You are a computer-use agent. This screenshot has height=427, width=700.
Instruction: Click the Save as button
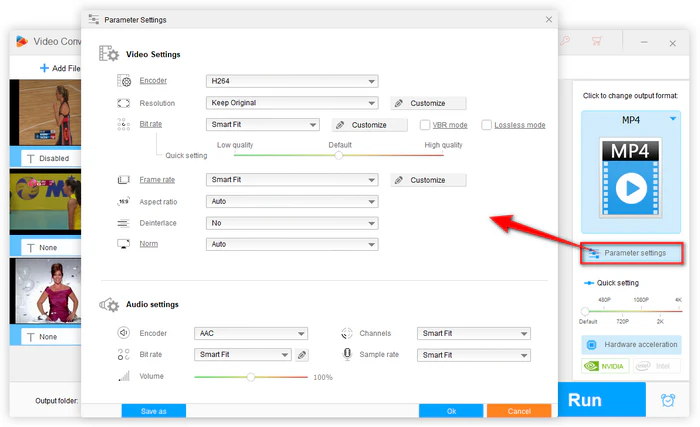154,411
